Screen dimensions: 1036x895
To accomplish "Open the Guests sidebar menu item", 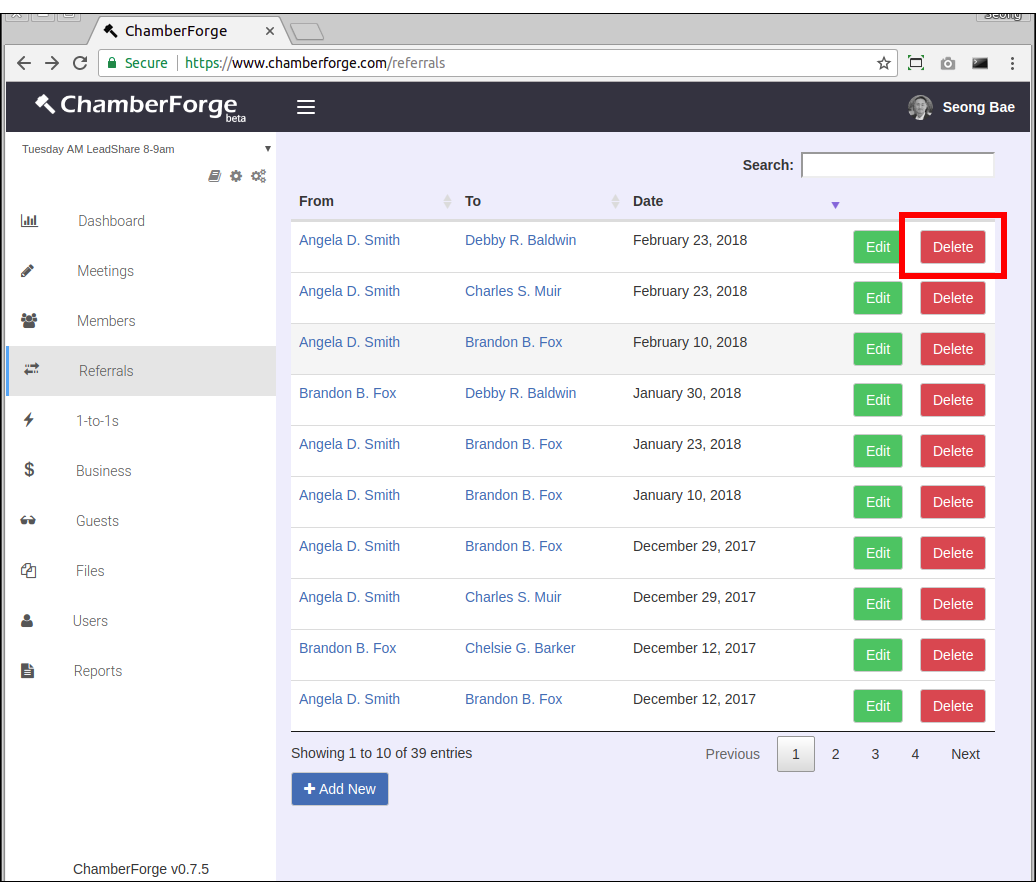I will pyautogui.click(x=97, y=521).
